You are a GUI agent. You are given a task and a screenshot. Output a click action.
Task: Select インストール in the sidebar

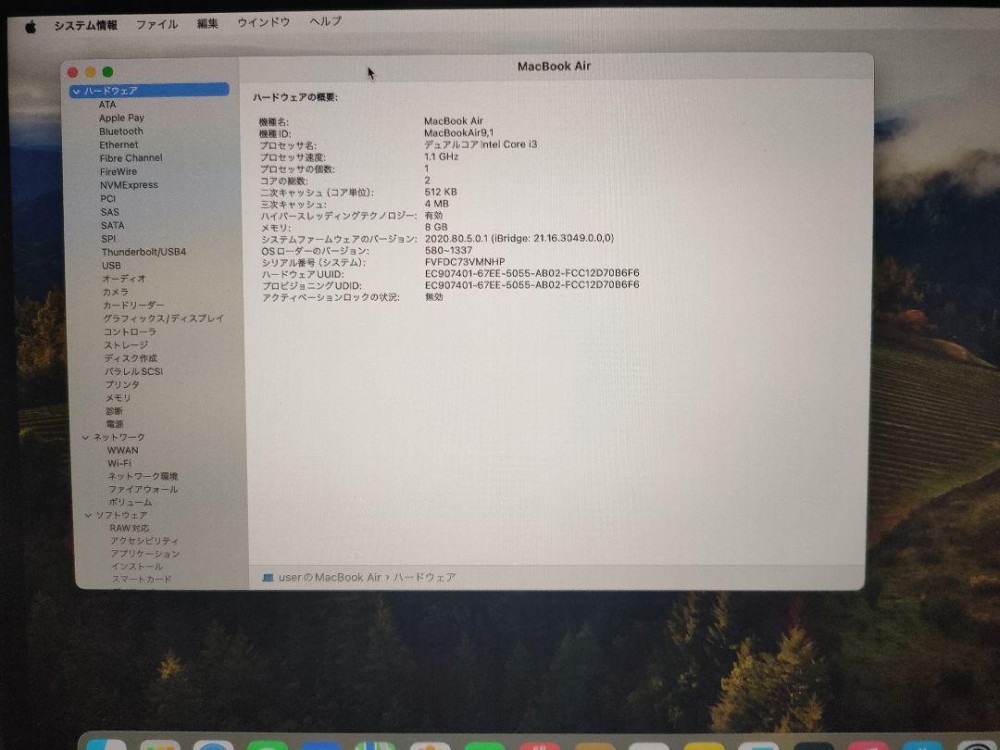click(137, 566)
